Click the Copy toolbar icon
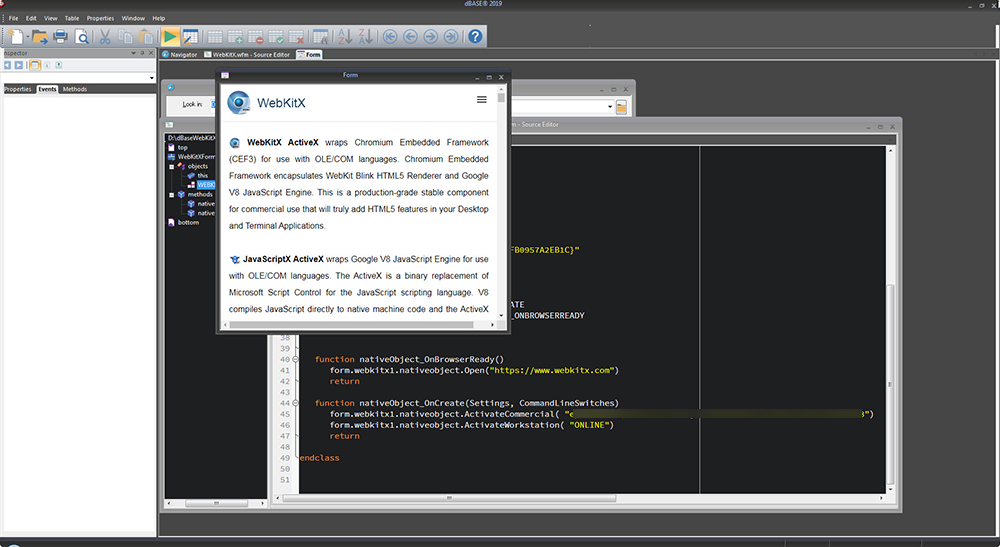Image resolution: width=1000 pixels, height=547 pixels. click(x=126, y=37)
